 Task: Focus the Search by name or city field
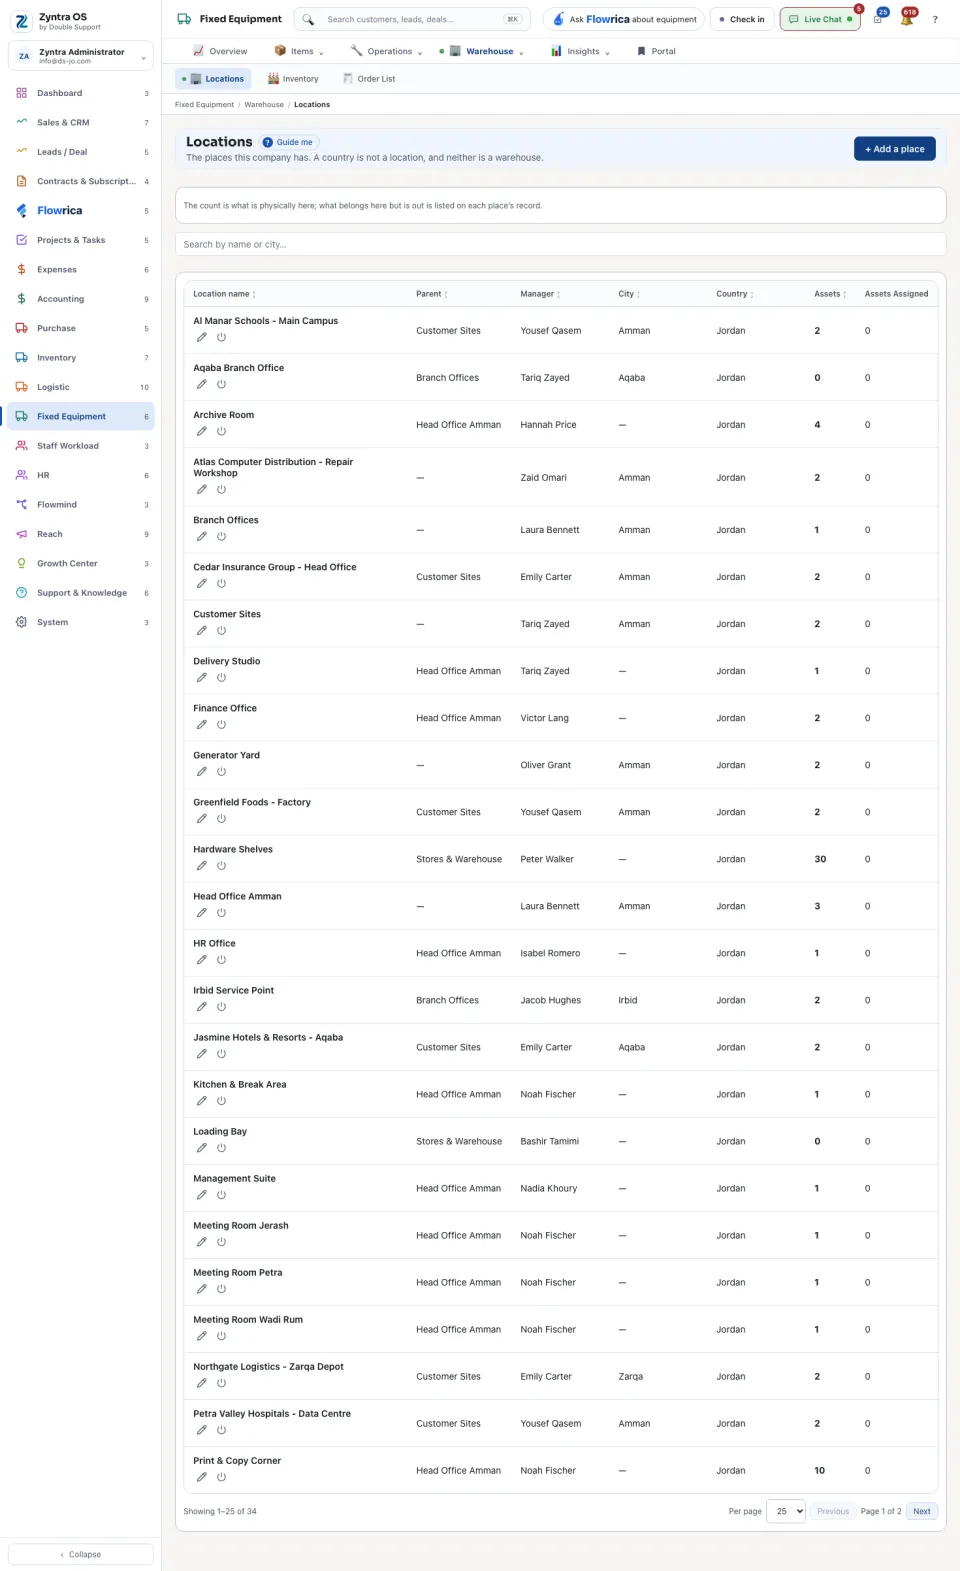point(560,244)
